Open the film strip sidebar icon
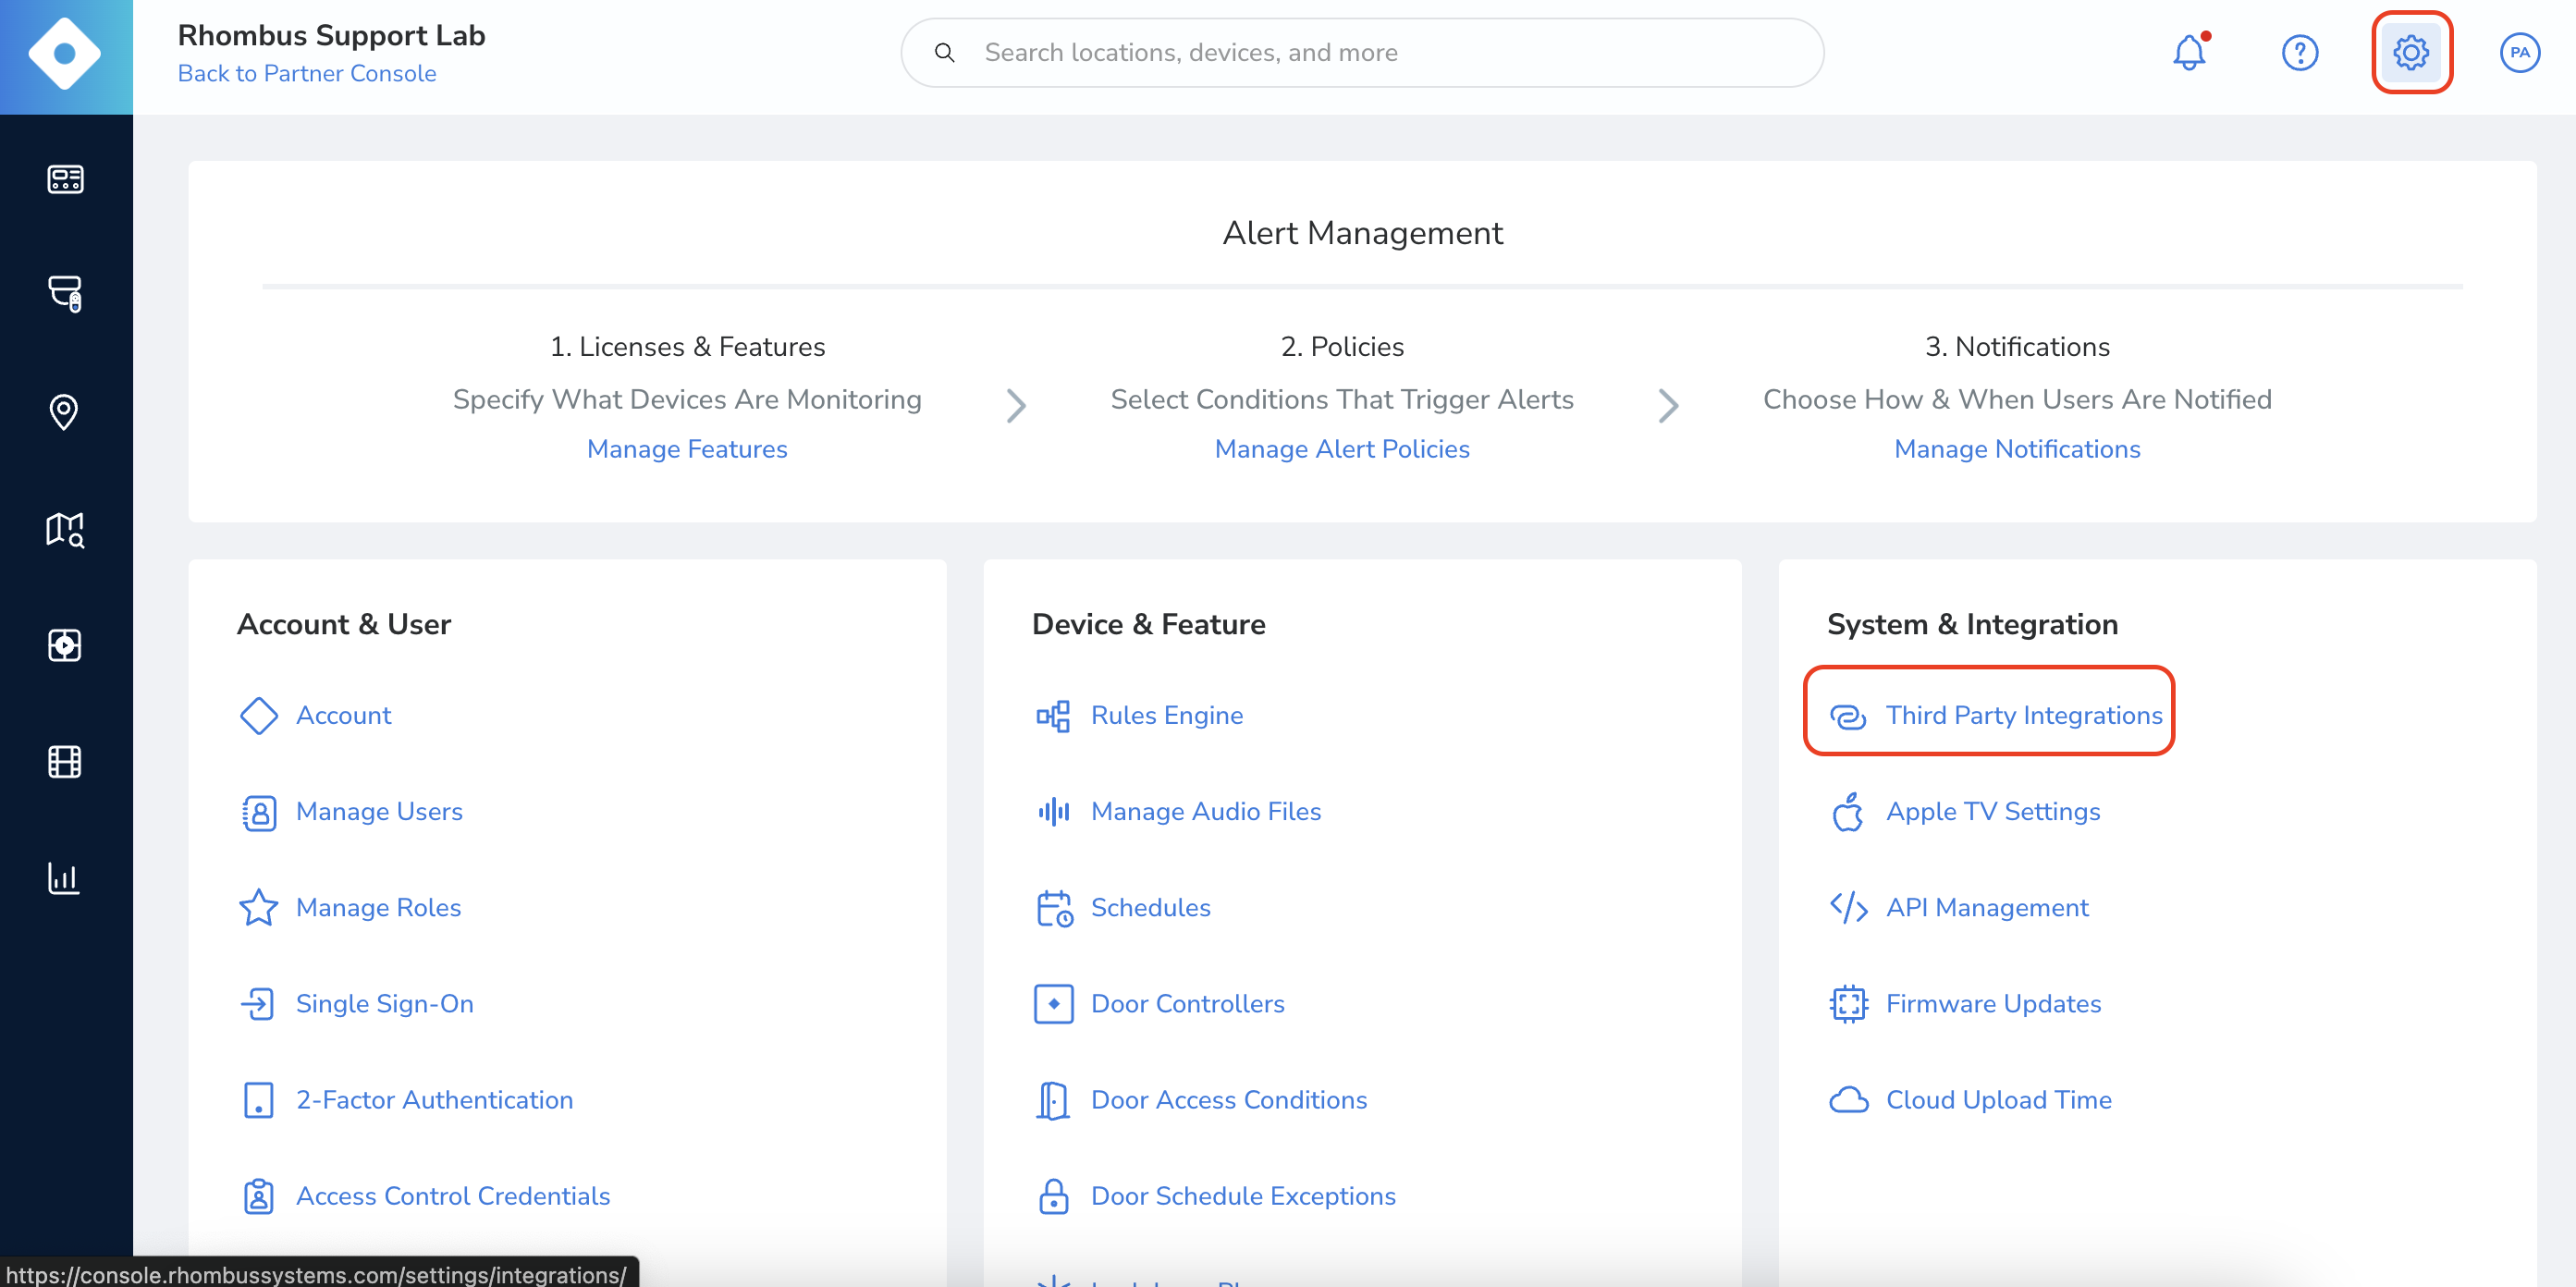Screen dimensions: 2576x1287 [x=65, y=762]
